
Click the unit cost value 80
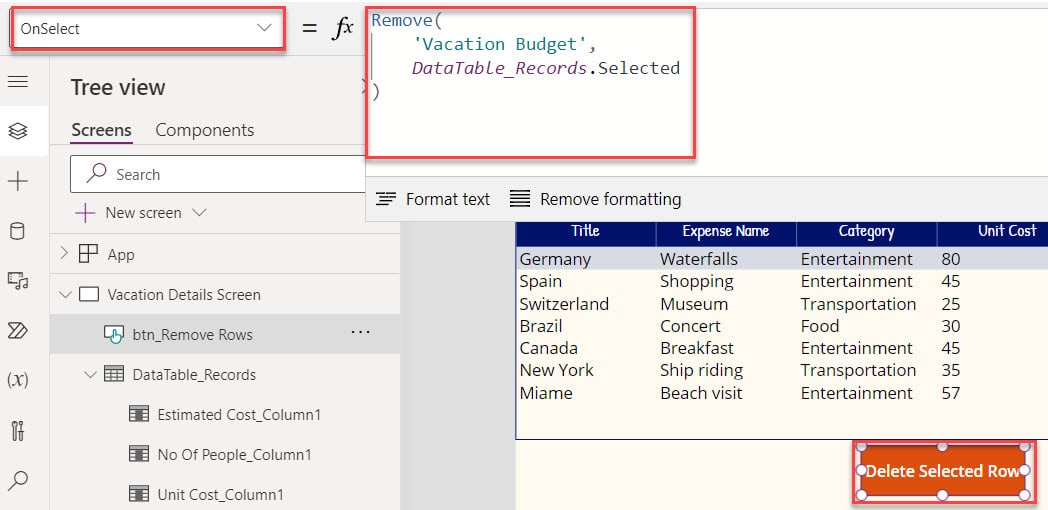(950, 259)
